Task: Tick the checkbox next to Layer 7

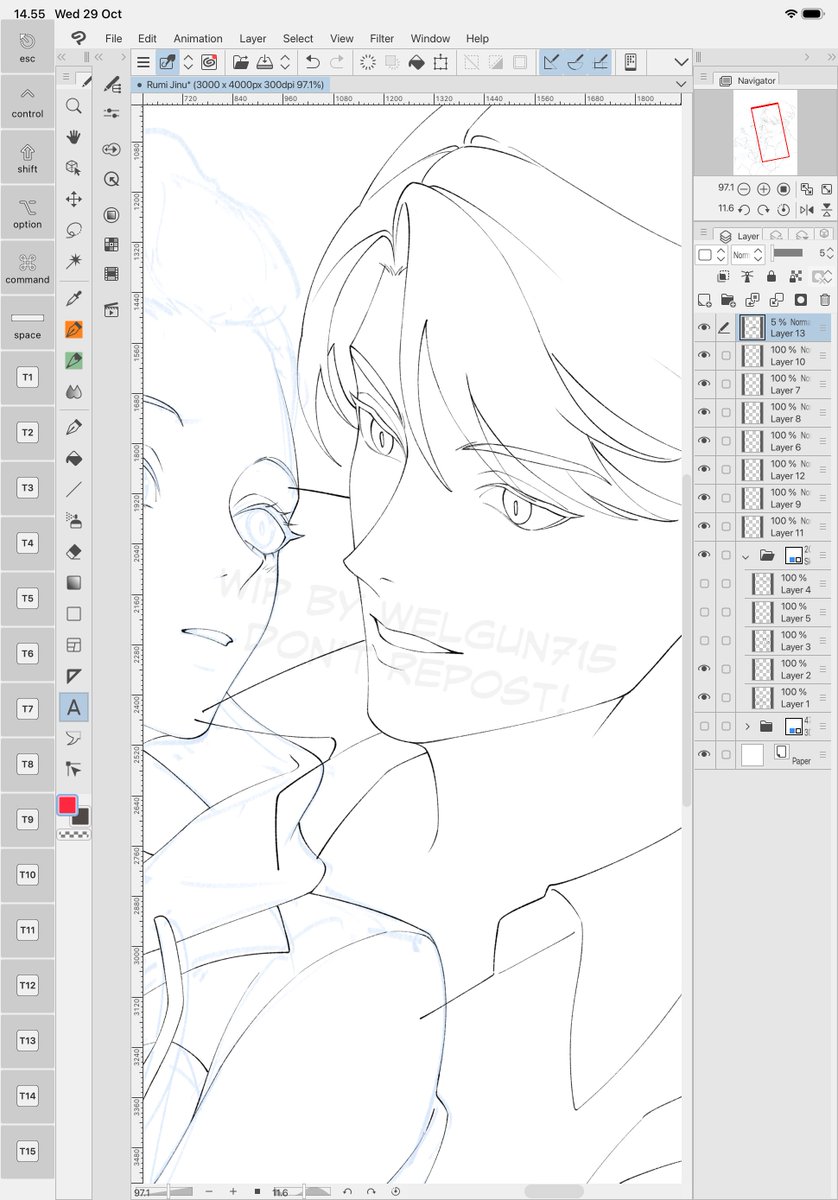Action: click(x=726, y=384)
